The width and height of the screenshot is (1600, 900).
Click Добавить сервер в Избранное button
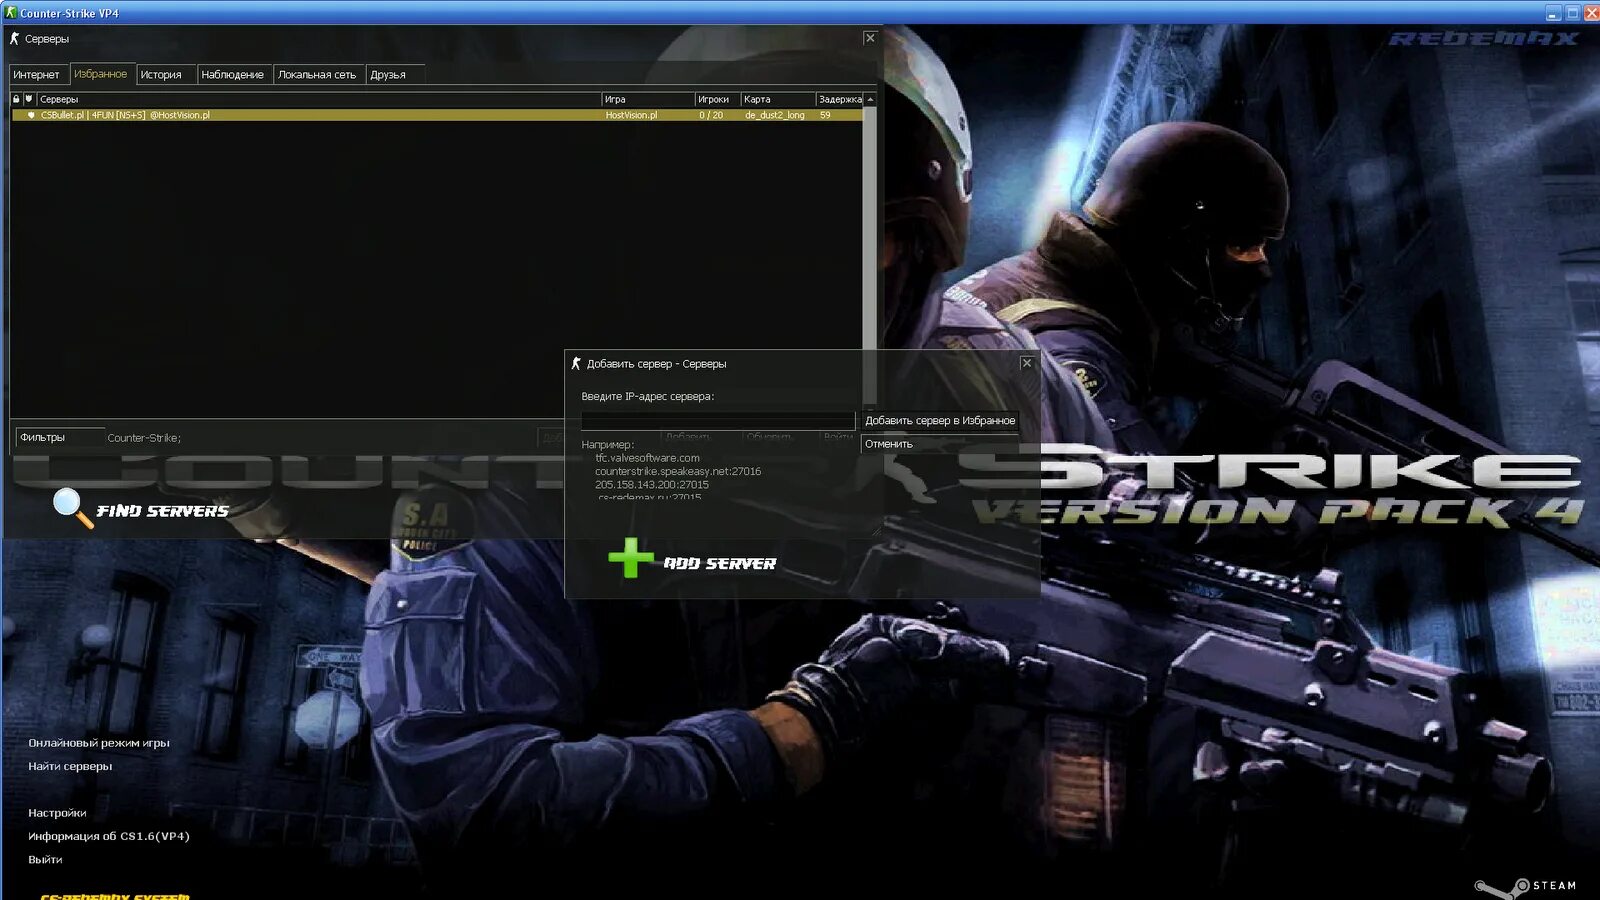click(x=940, y=421)
